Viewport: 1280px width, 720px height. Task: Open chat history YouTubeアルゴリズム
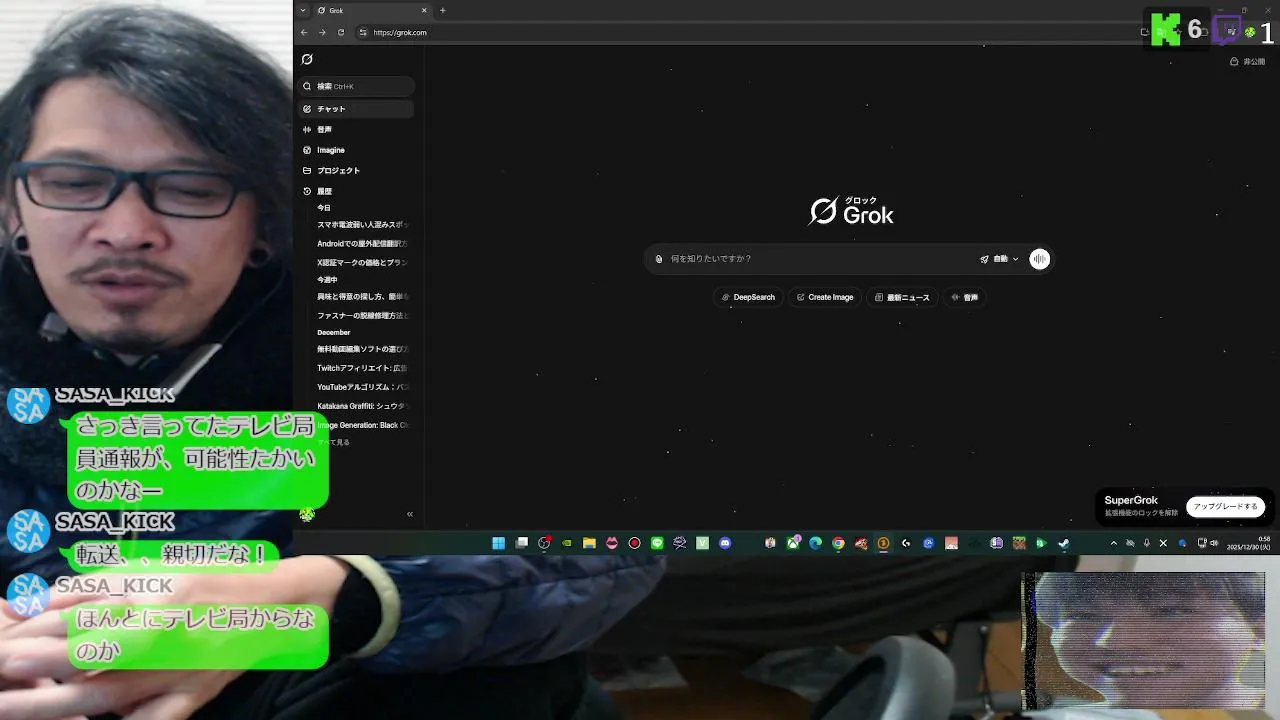click(362, 387)
